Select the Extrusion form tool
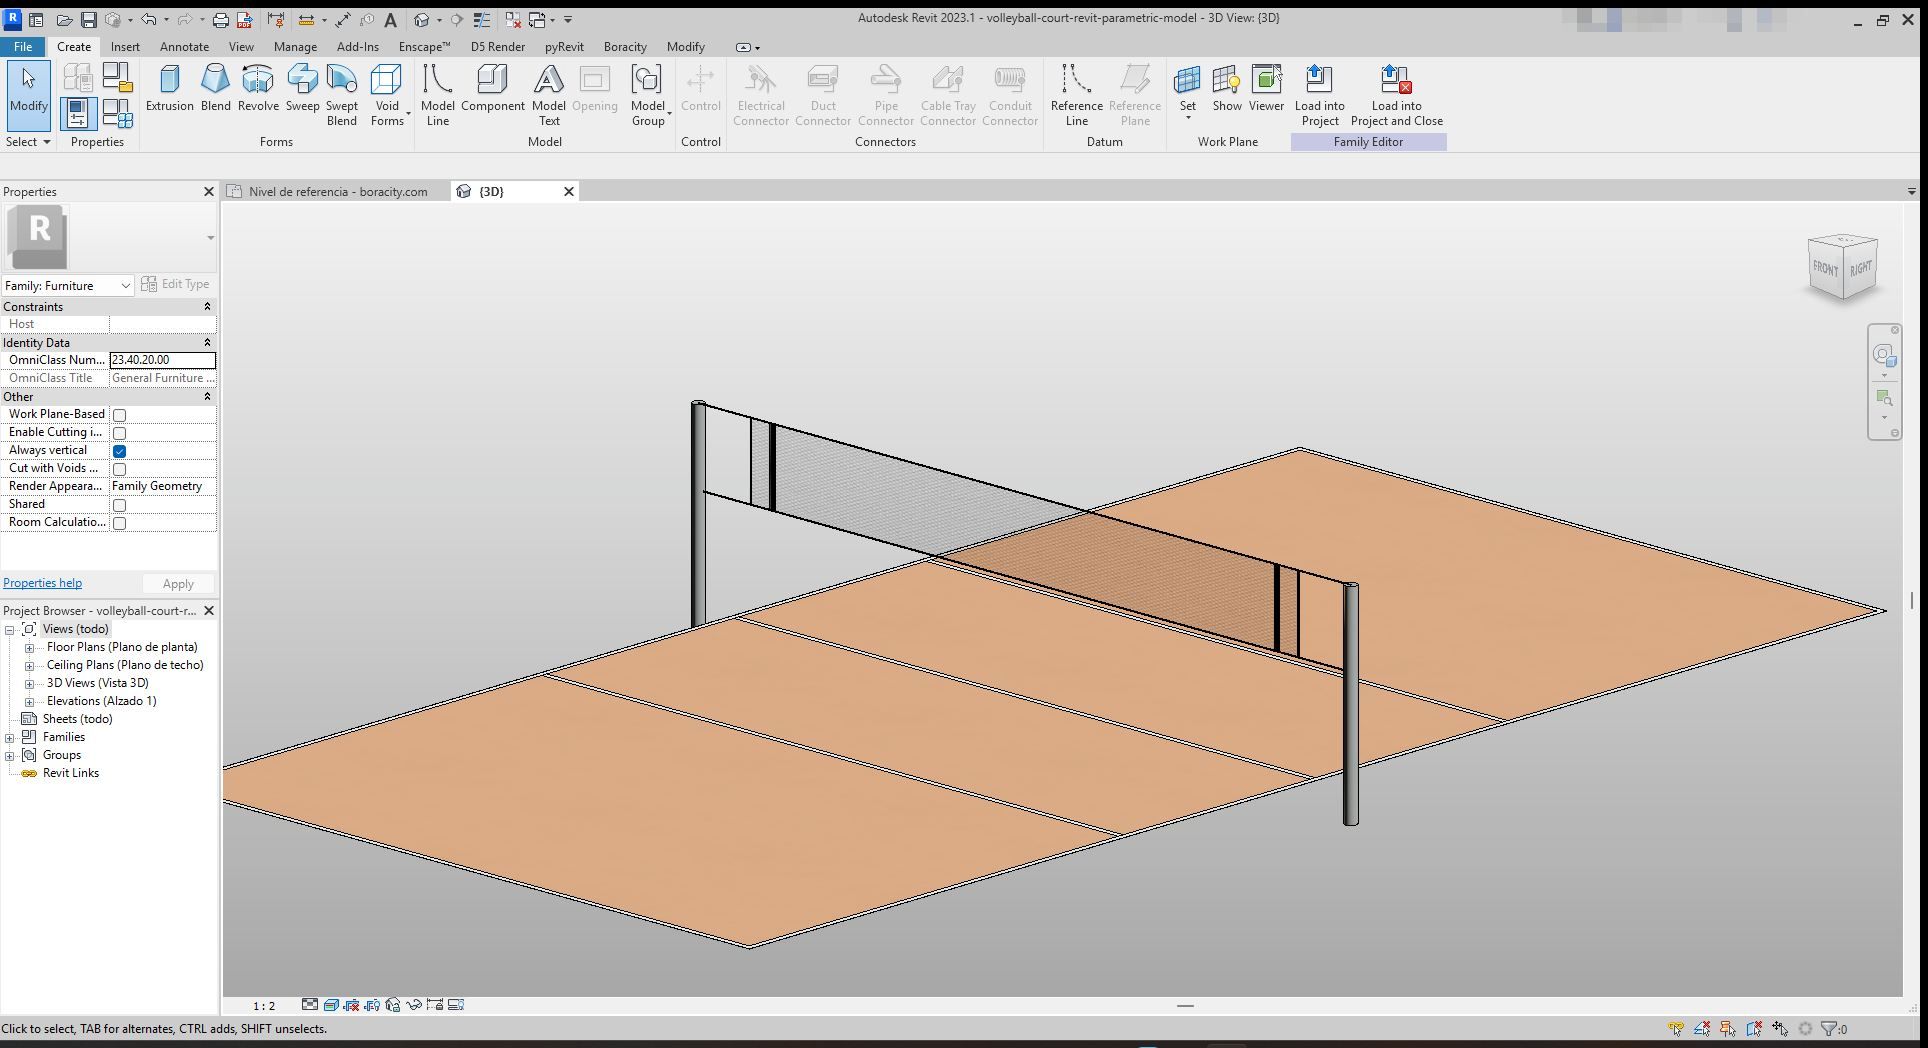 tap(169, 90)
